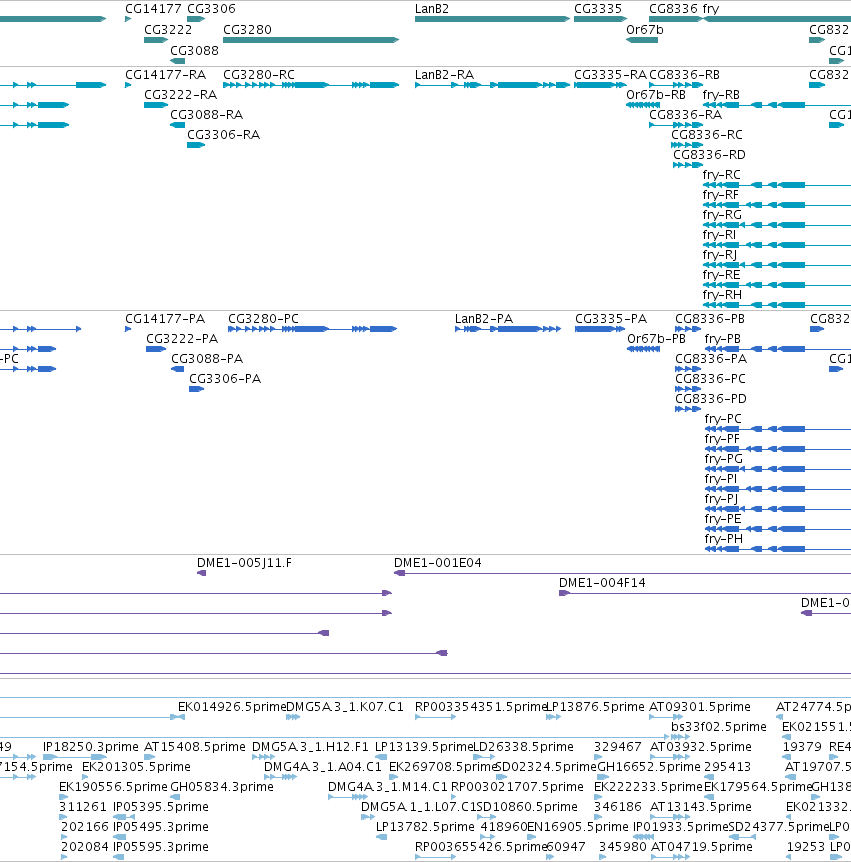This screenshot has height=862, width=851.
Task: Select the LanB2-RA transcript label
Action: tap(444, 75)
